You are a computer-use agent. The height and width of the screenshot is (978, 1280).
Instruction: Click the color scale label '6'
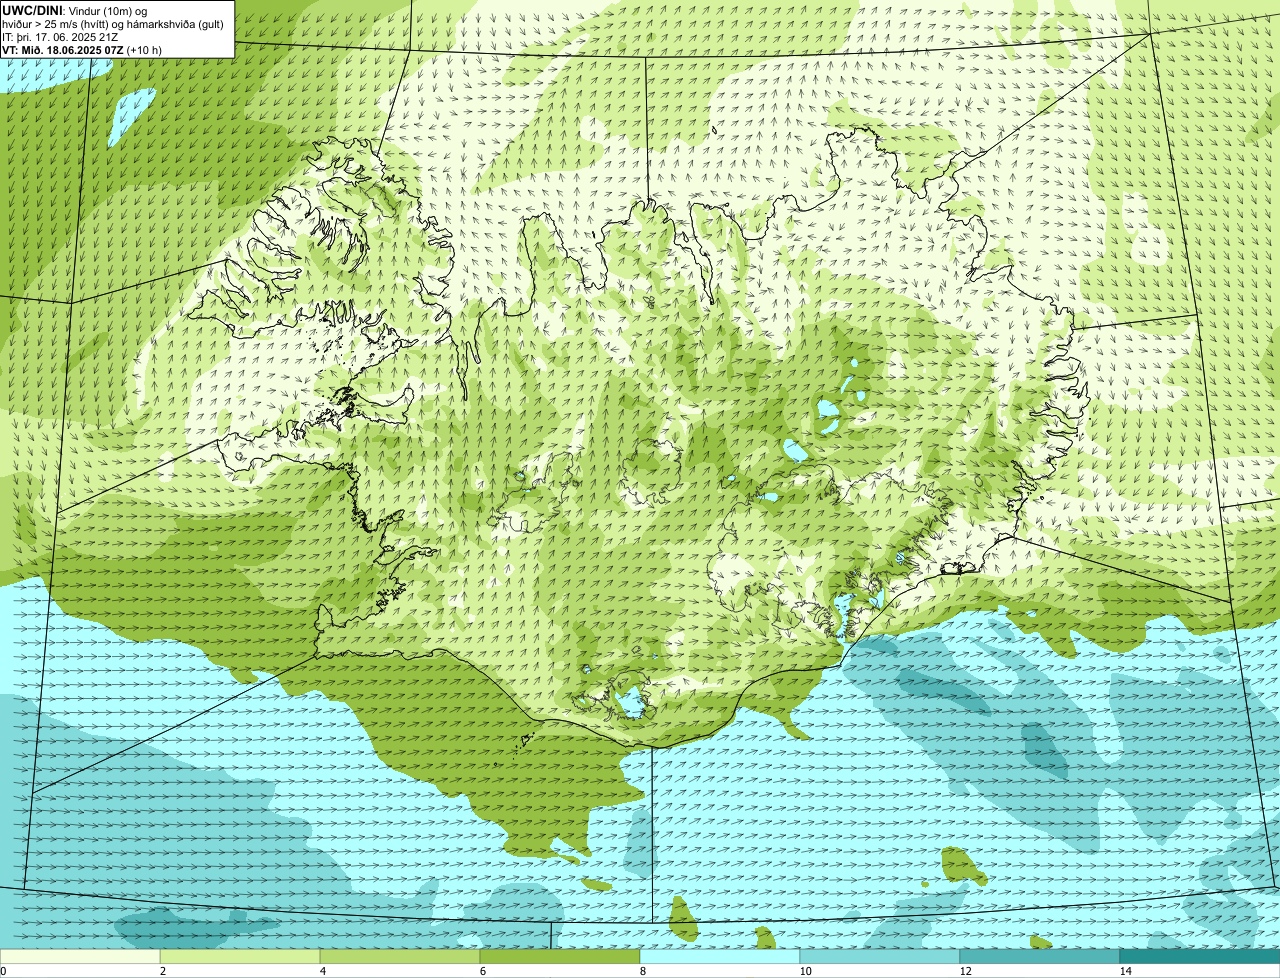point(483,971)
